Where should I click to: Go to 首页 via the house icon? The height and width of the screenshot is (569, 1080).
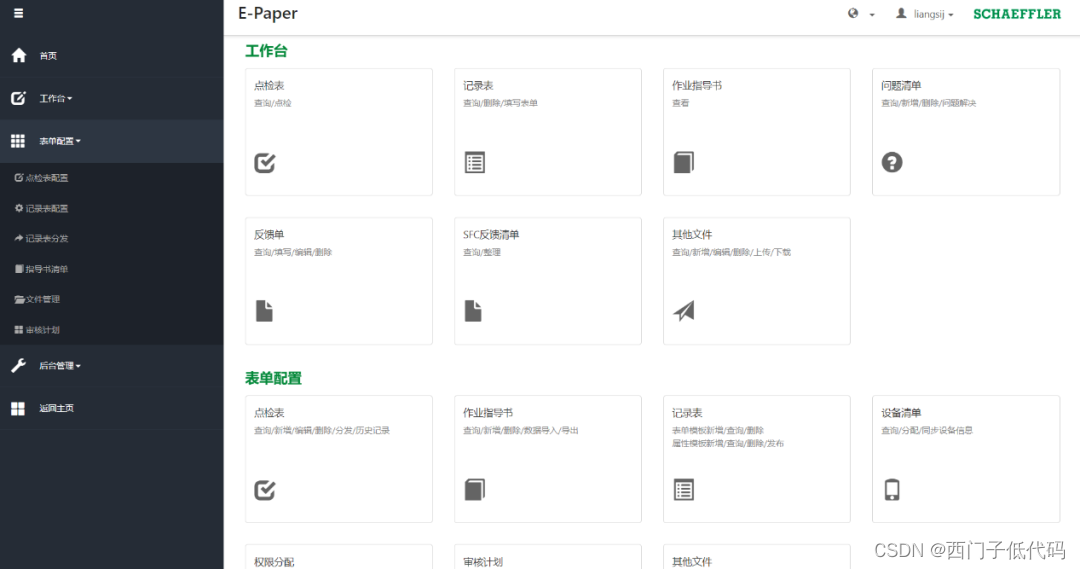(19, 55)
